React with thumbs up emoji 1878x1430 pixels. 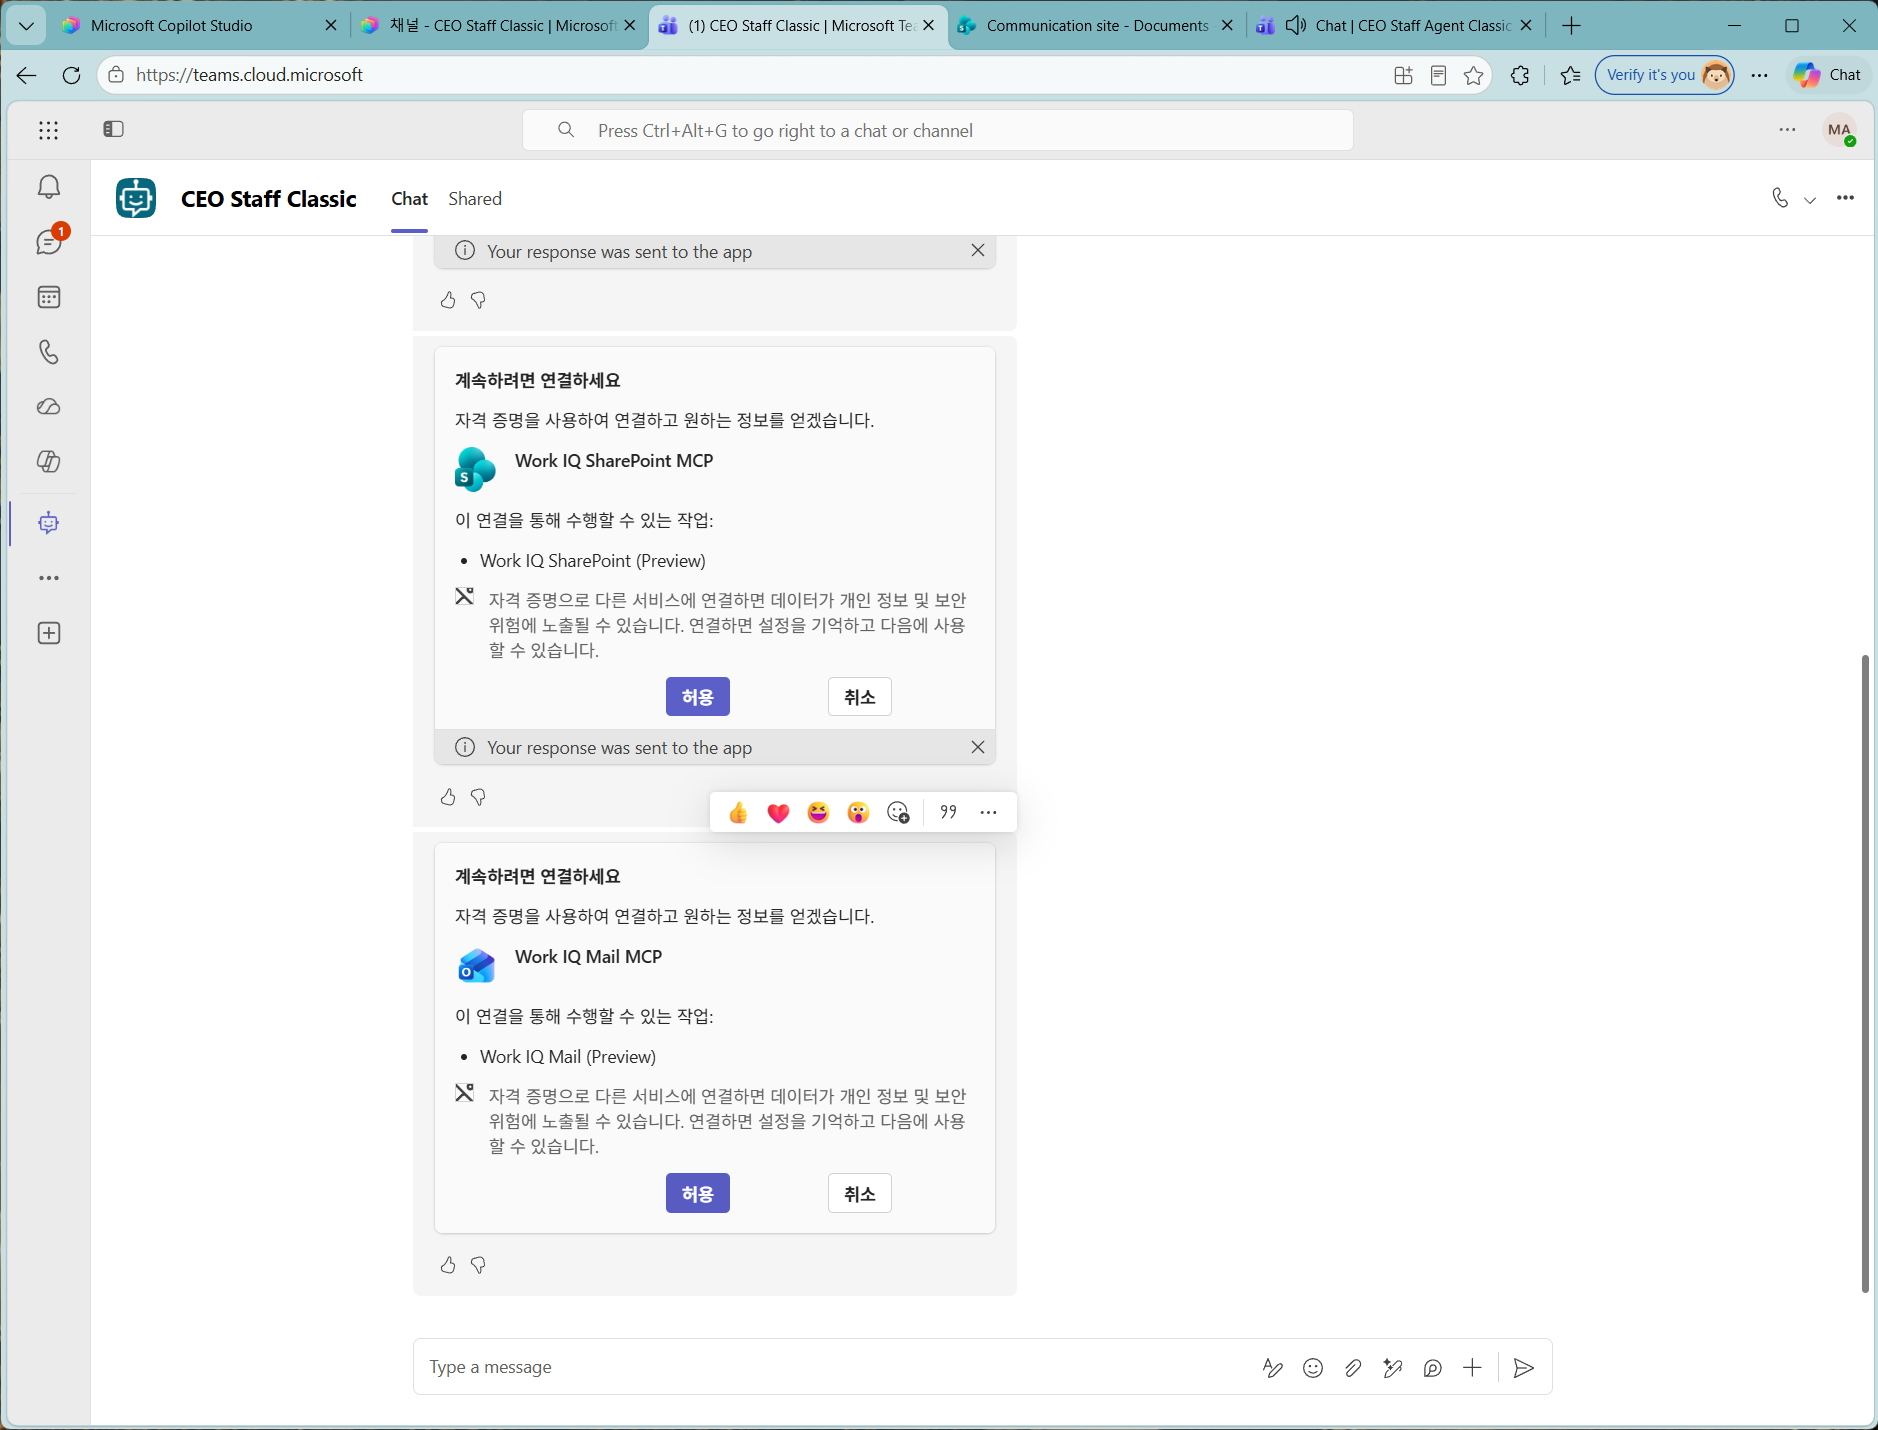click(x=738, y=812)
